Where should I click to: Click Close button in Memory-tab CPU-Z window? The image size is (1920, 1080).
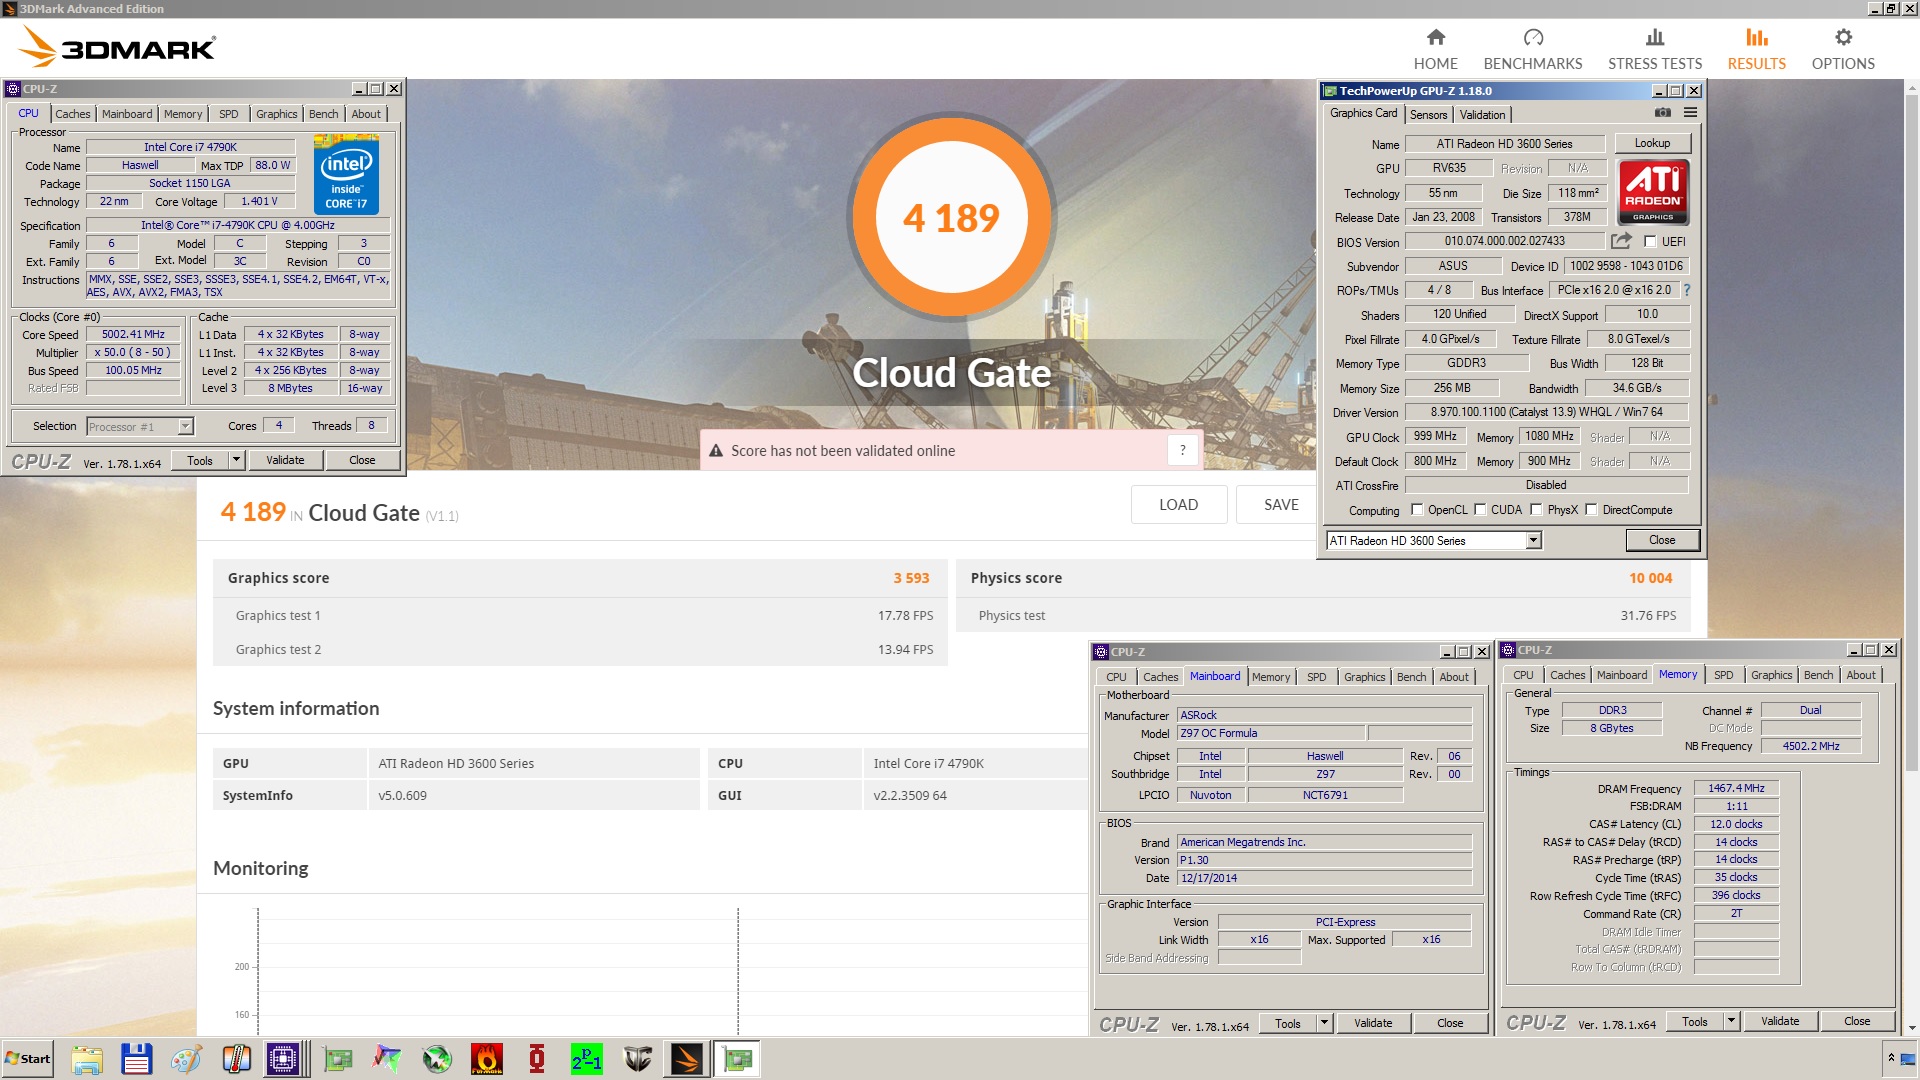(x=1857, y=1021)
